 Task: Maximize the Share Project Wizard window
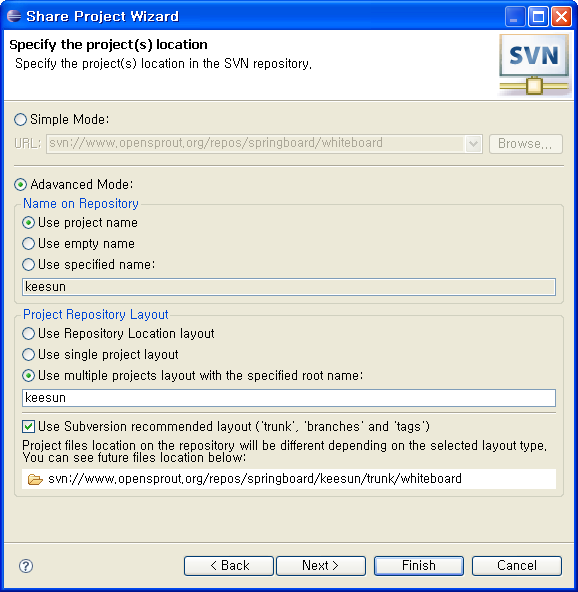tap(538, 17)
